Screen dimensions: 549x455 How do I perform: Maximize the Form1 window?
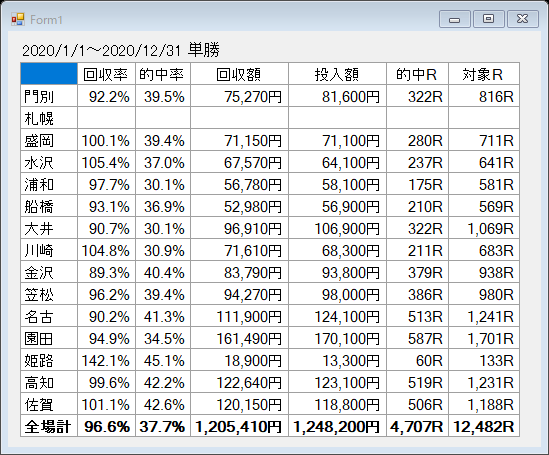pos(488,19)
